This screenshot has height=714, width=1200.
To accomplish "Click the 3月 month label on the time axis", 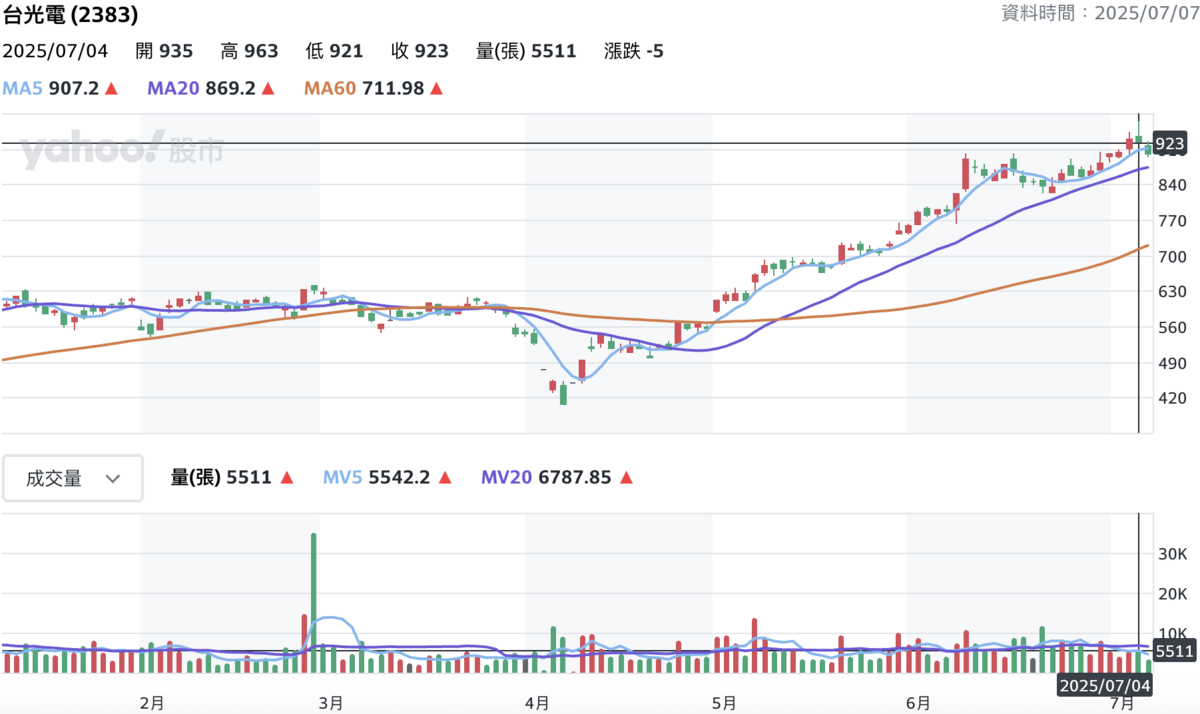I will (x=331, y=703).
